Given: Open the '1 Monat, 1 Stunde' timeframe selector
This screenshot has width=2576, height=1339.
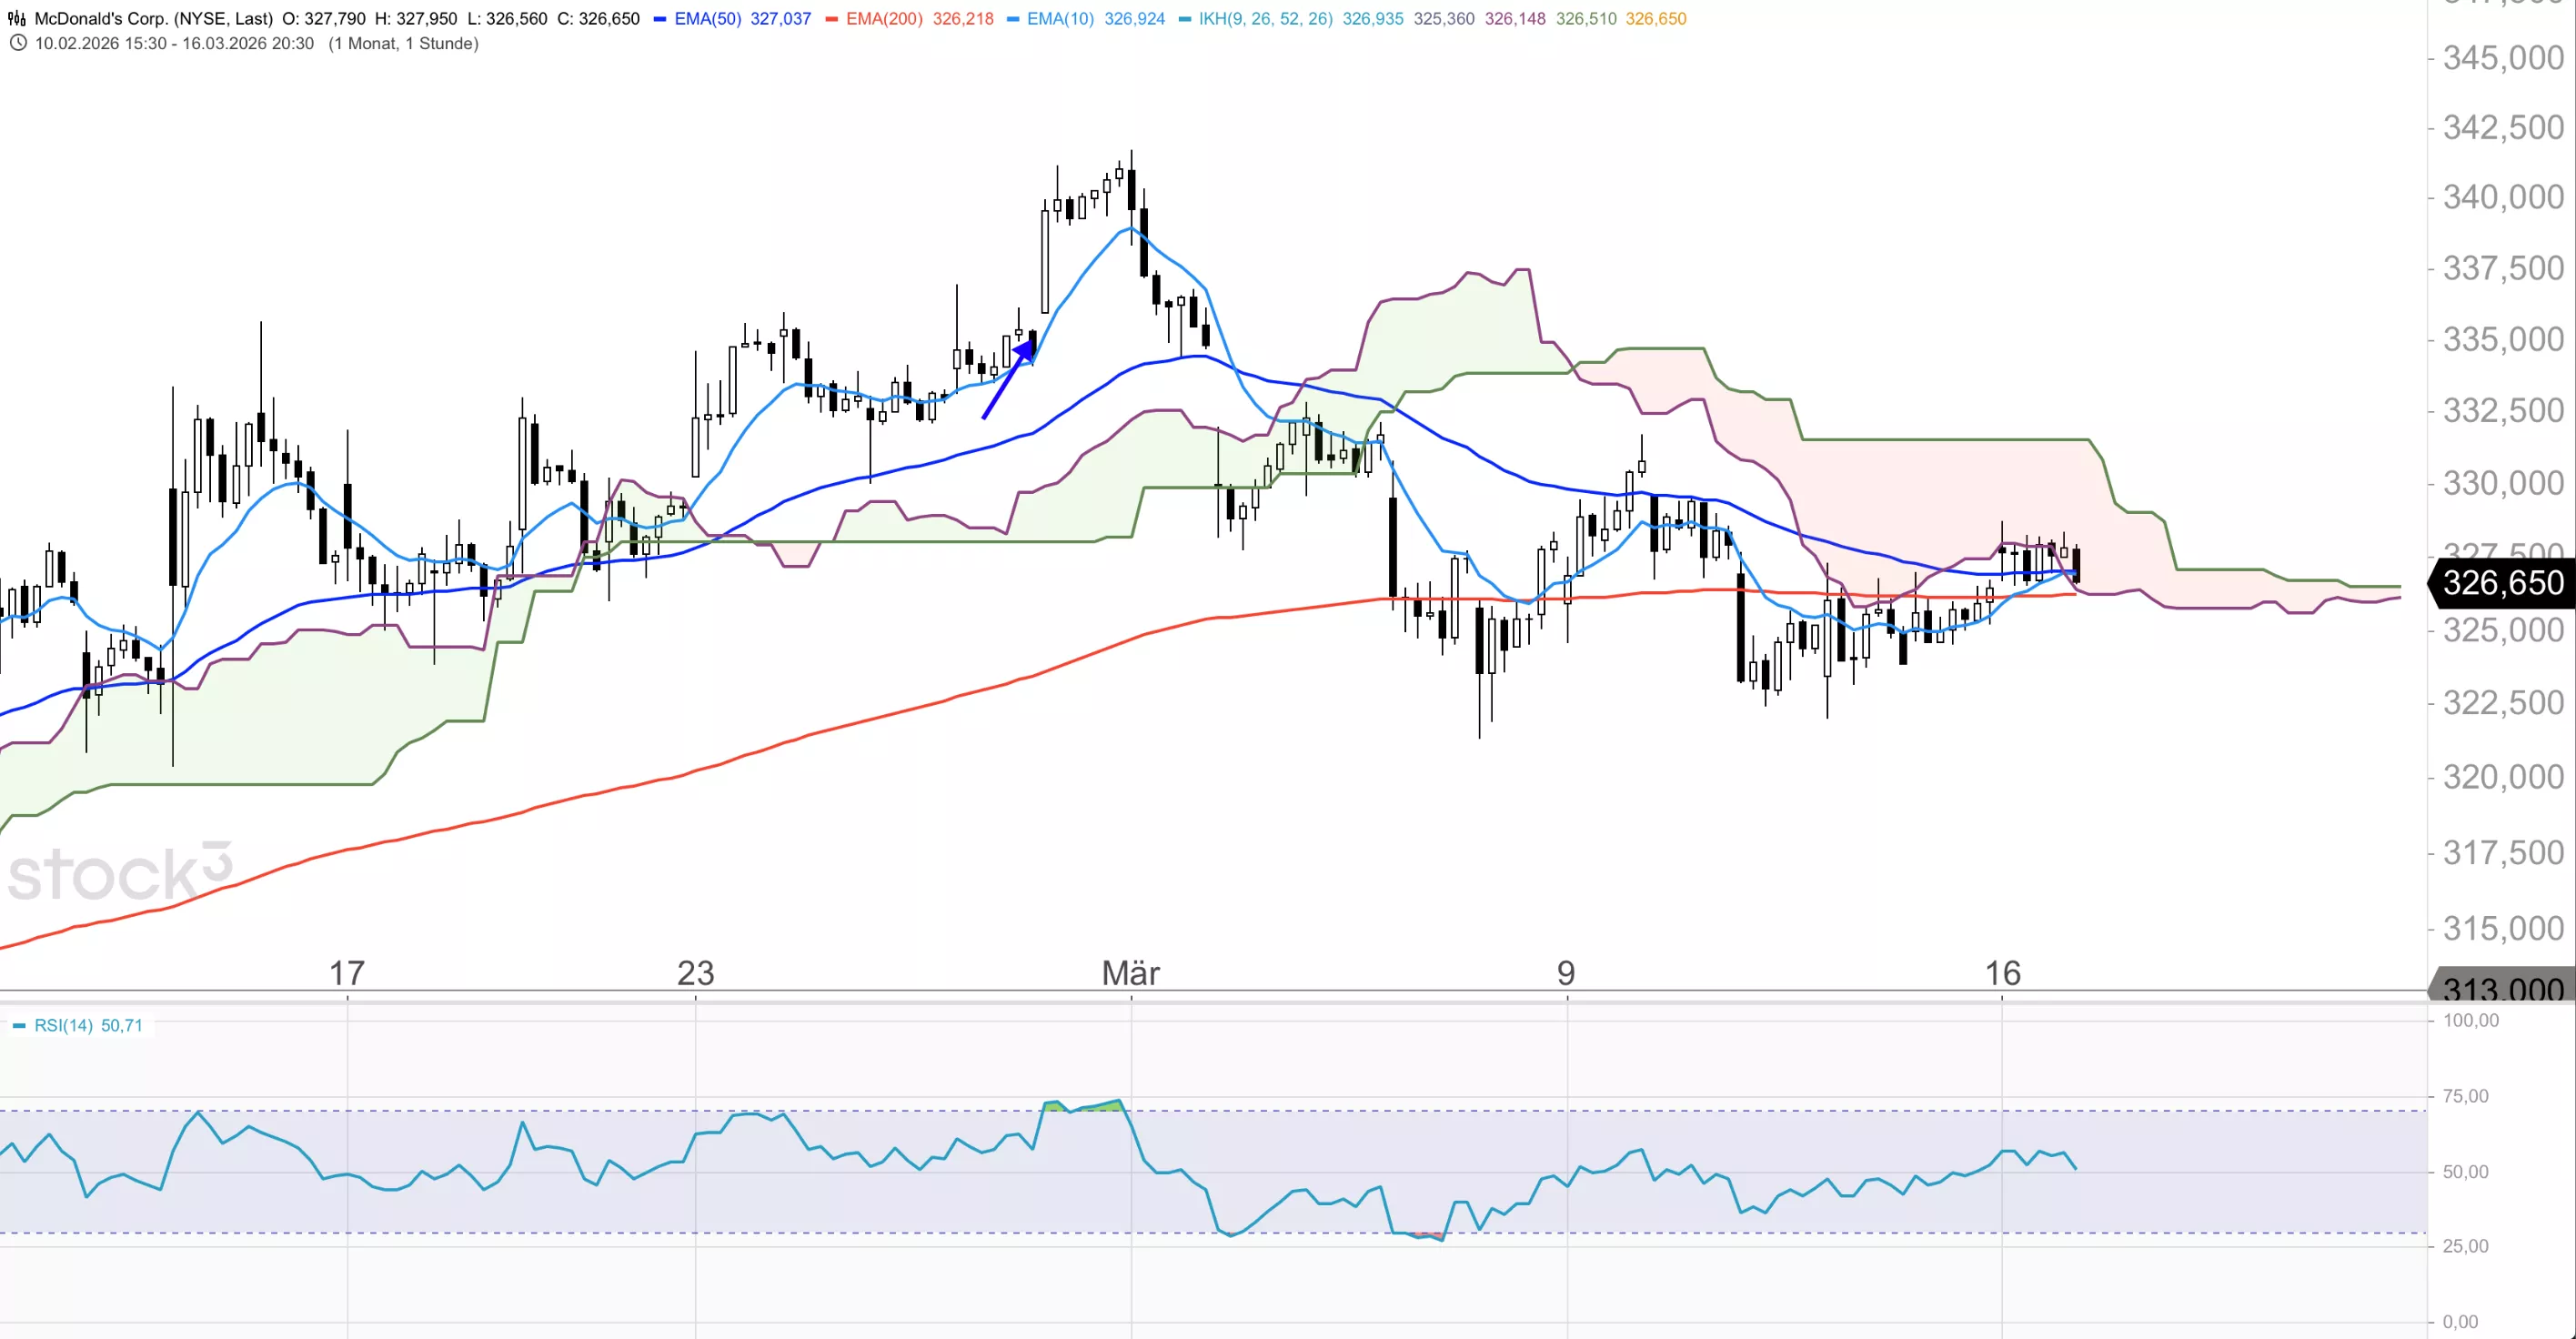Looking at the screenshot, I should (403, 43).
